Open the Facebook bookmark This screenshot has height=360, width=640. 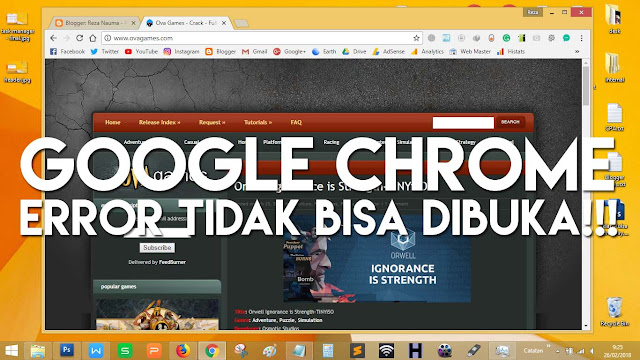click(67, 51)
